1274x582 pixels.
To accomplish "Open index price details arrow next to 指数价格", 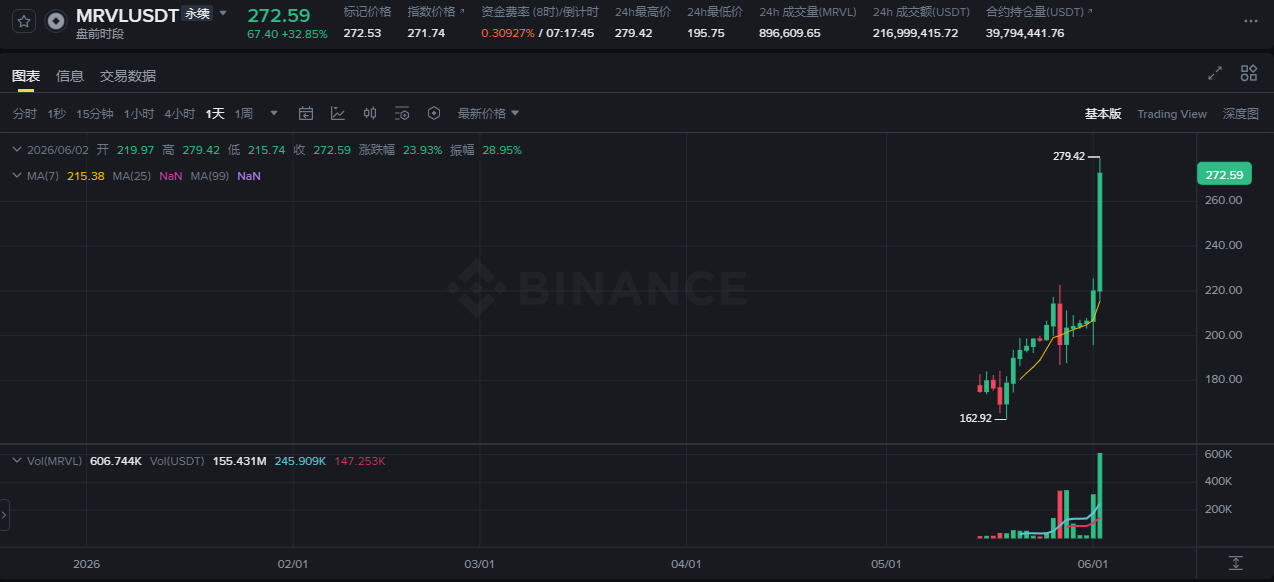I will pos(462,11).
